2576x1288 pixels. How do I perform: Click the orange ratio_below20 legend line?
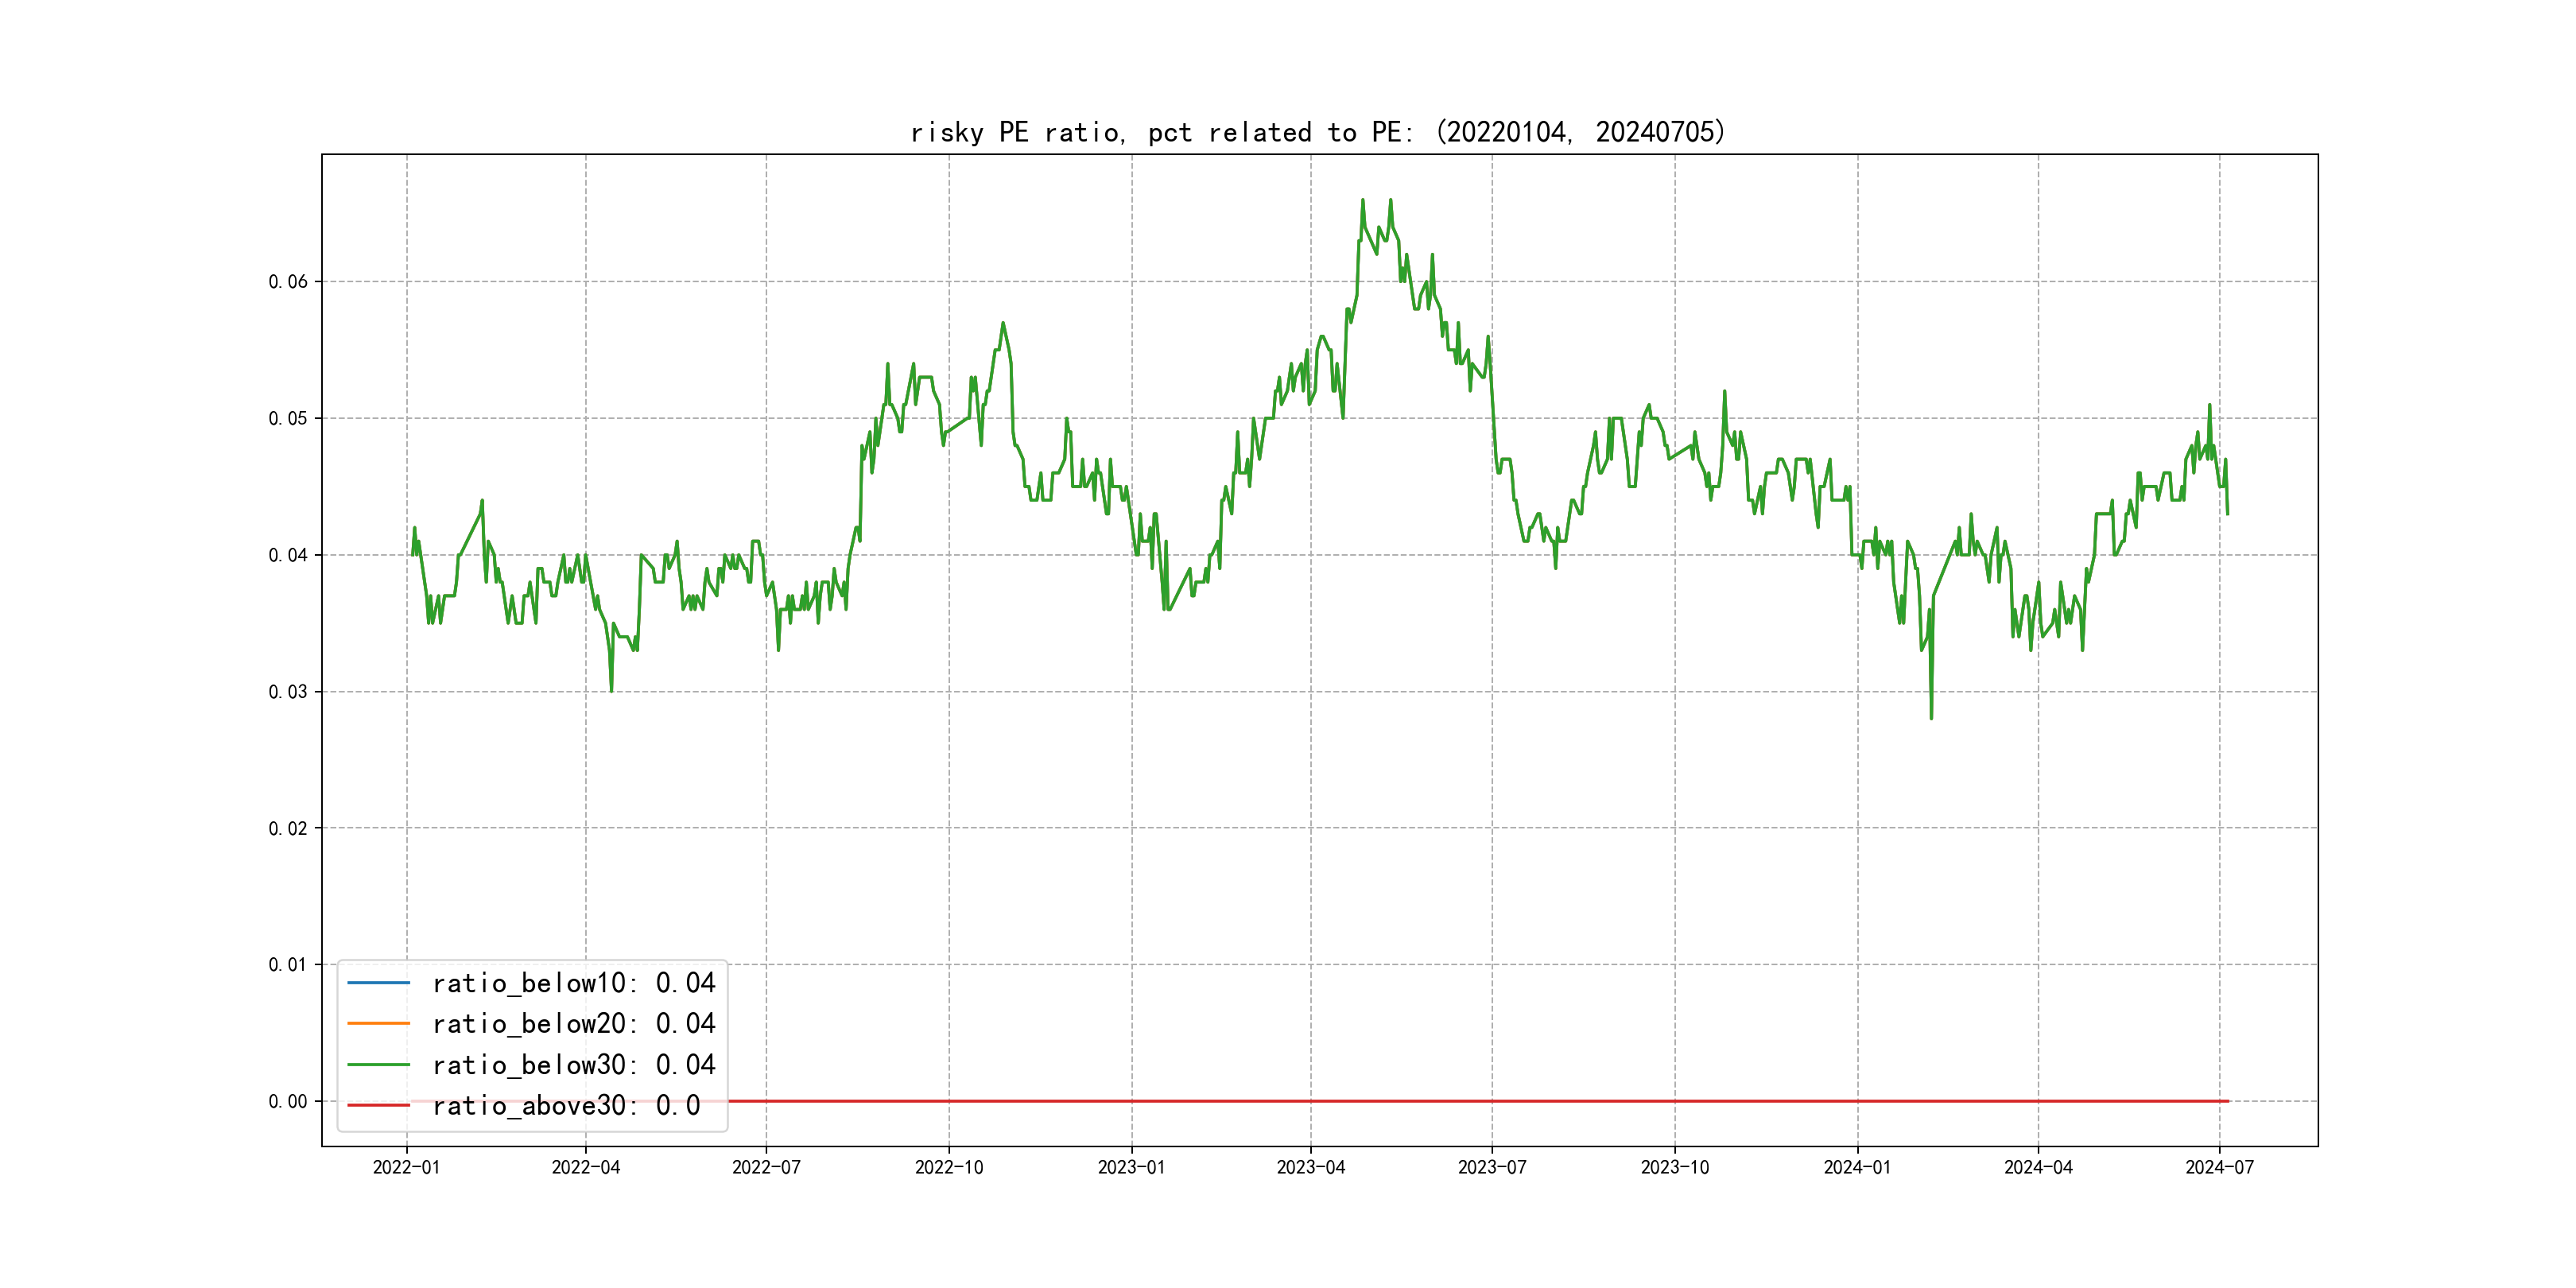378,1023
